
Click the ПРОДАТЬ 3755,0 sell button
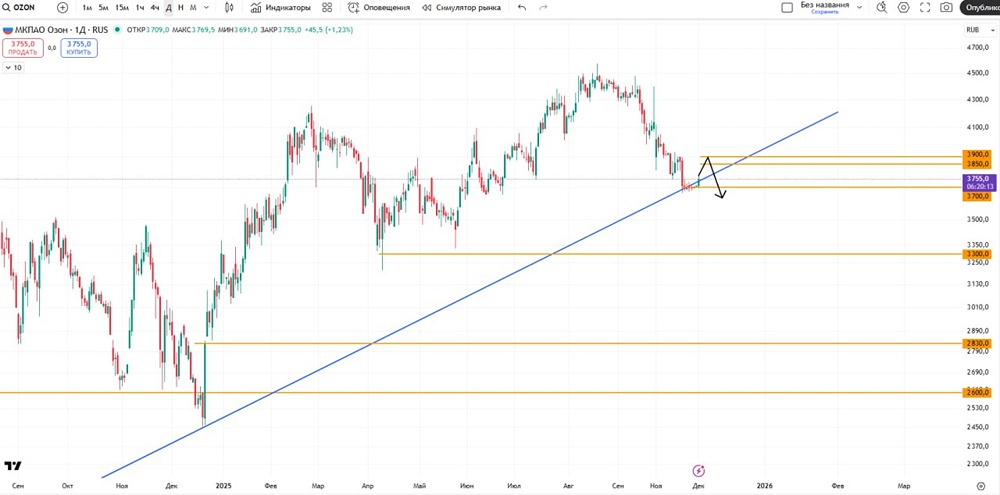click(x=23, y=48)
